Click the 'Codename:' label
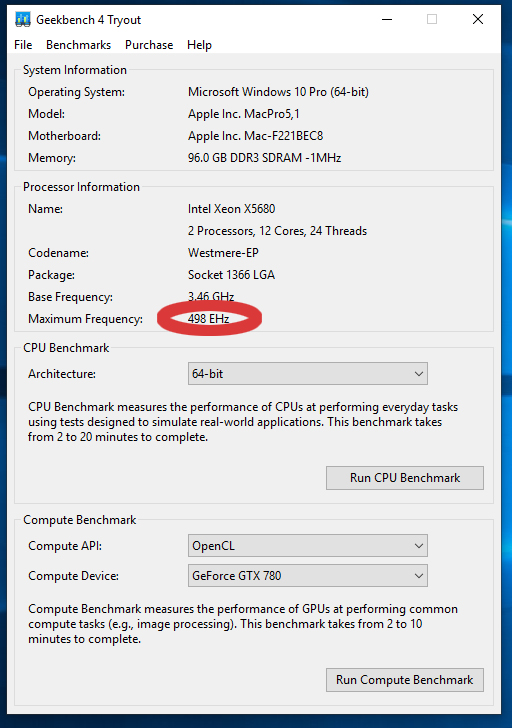Screen dimensions: 512x728 [x=58, y=253]
